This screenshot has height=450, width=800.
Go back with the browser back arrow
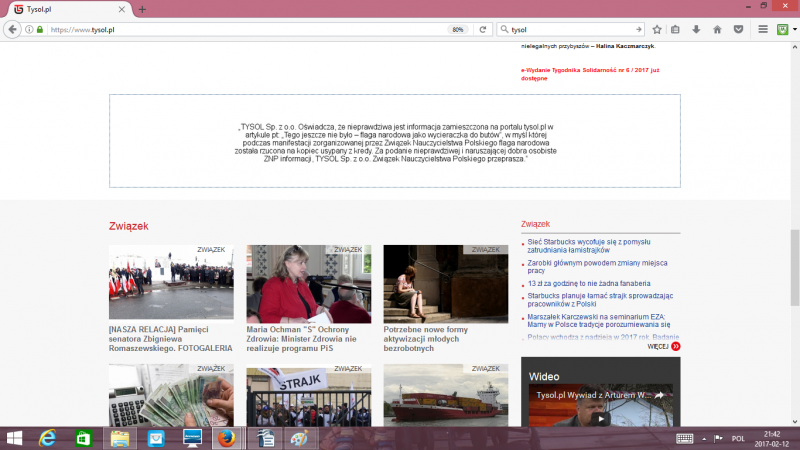tap(12, 30)
